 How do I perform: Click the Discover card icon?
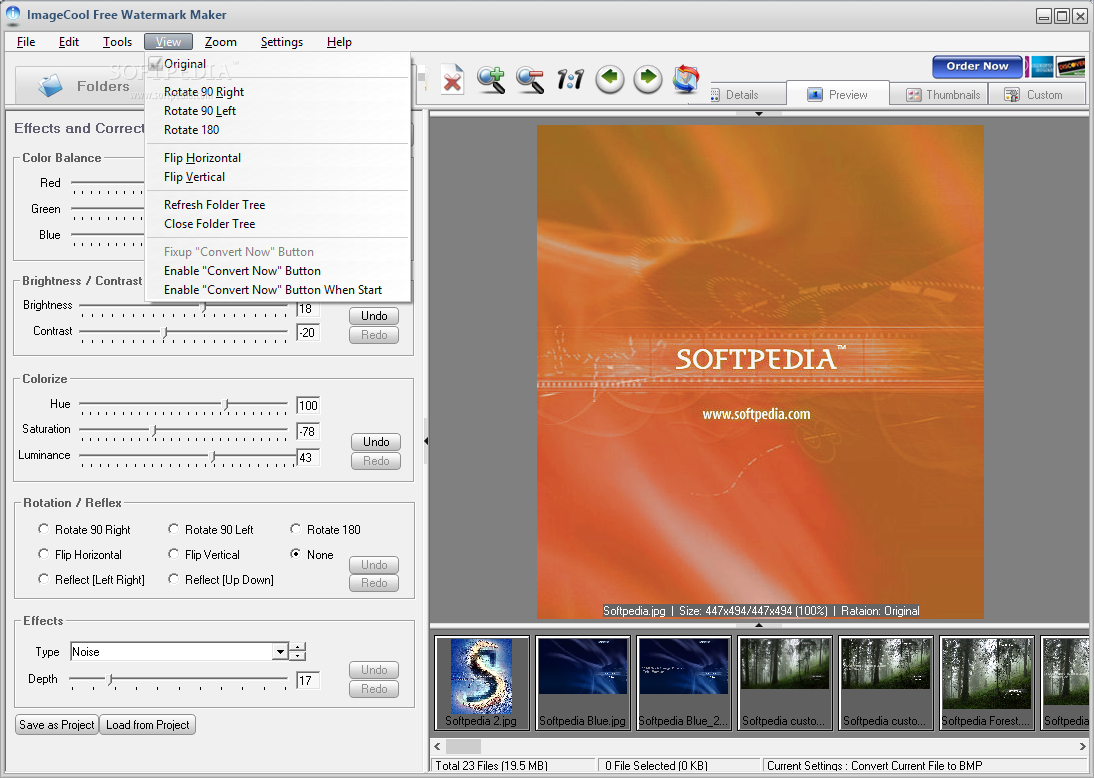pyautogui.click(x=1071, y=67)
